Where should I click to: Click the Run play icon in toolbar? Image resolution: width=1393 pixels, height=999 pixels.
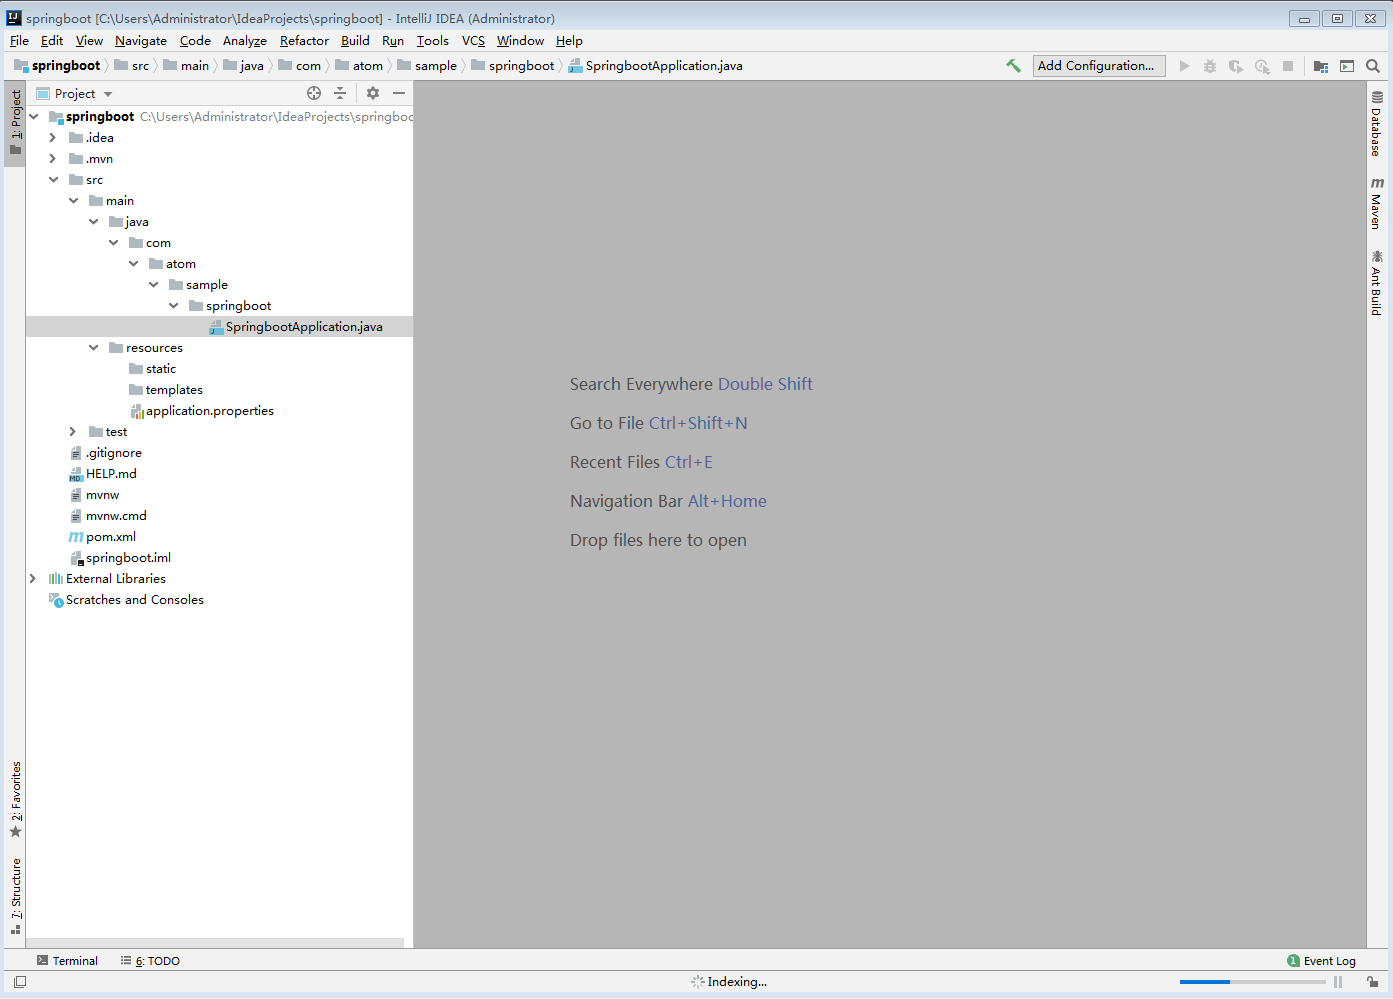click(1184, 66)
